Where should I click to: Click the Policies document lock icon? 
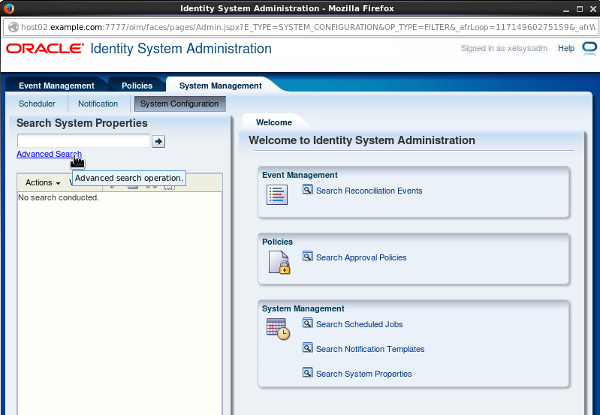tap(279, 262)
